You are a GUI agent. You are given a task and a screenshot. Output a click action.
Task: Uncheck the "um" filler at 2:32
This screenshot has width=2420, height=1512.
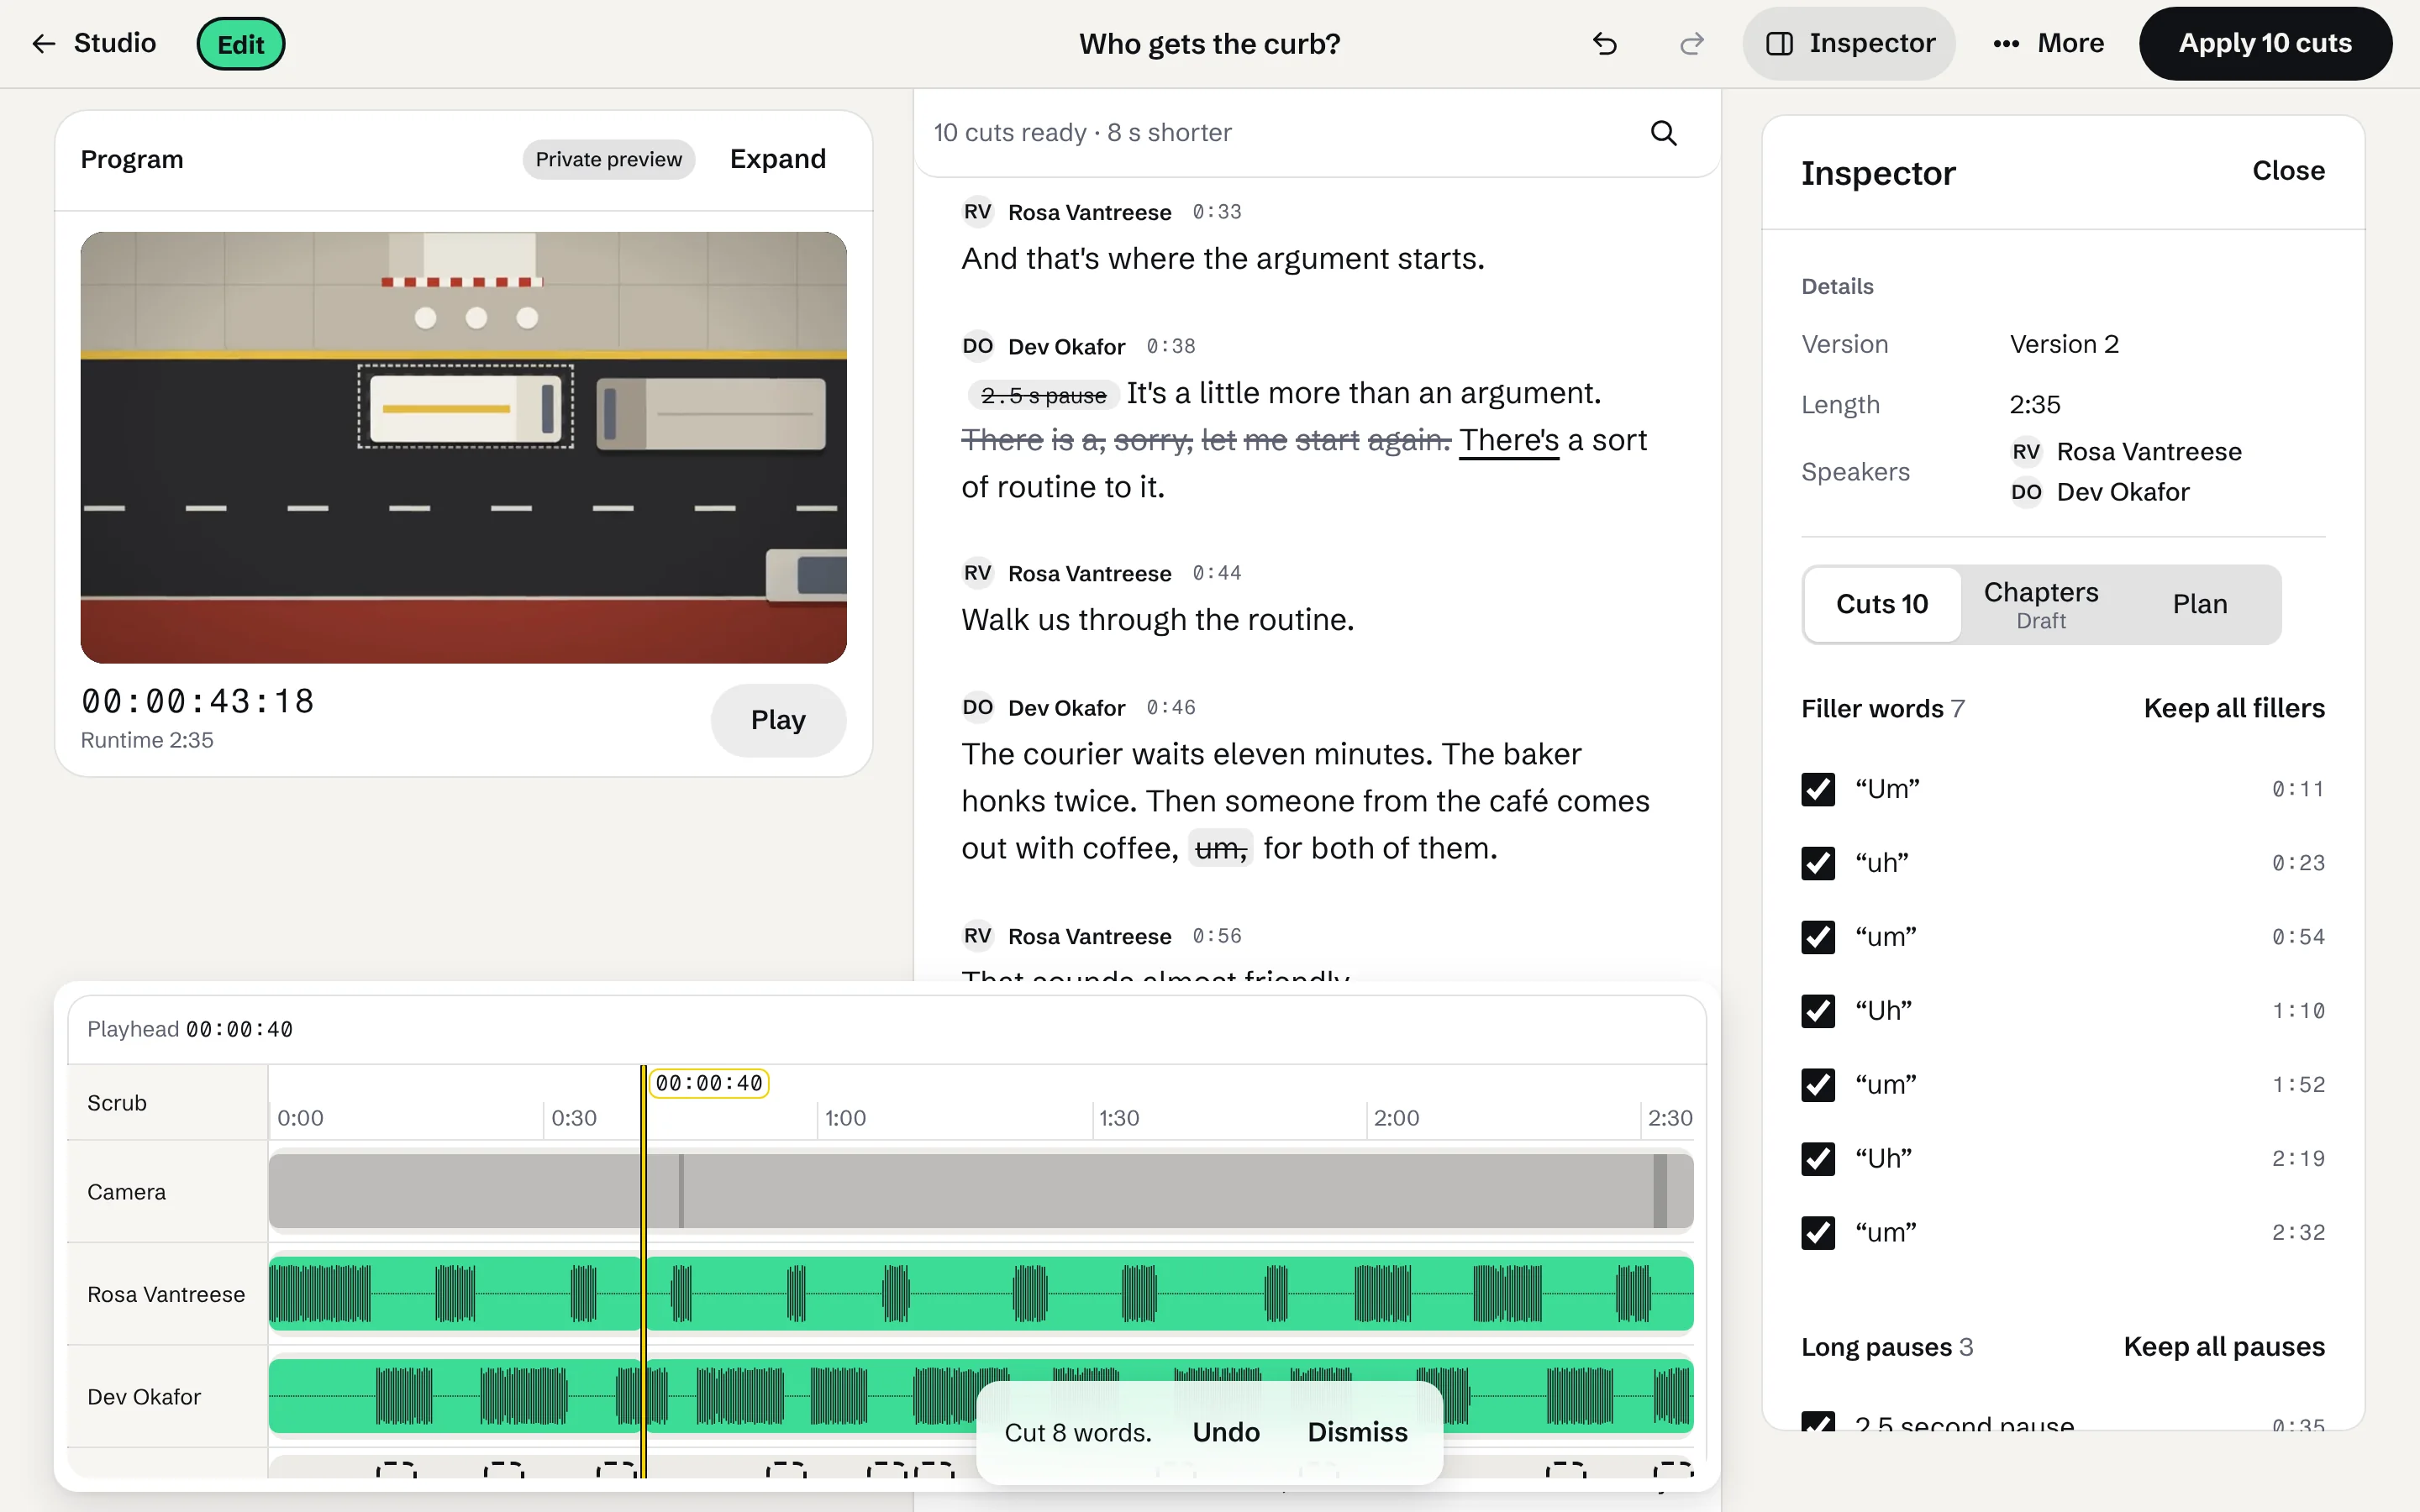tap(1817, 1233)
